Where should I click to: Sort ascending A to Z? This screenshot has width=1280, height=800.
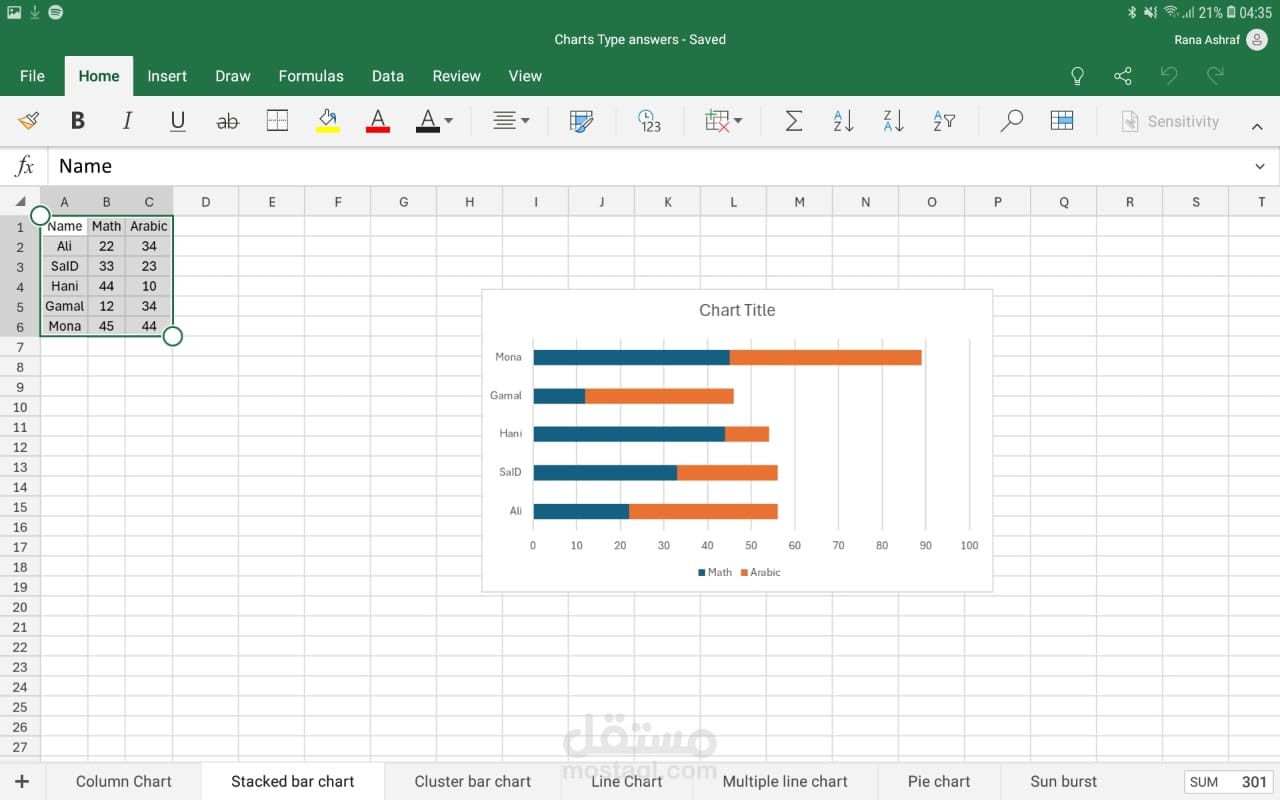pos(843,122)
